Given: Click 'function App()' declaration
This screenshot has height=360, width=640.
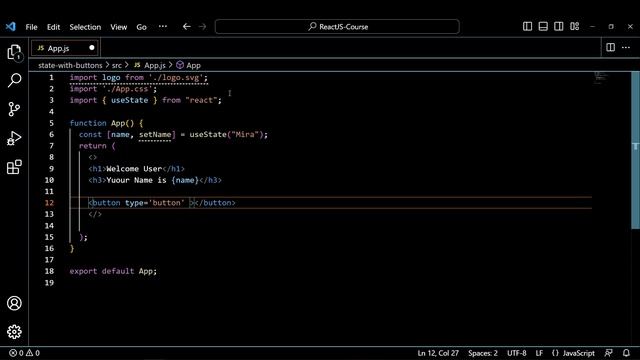Looking at the screenshot, I should 102,123.
